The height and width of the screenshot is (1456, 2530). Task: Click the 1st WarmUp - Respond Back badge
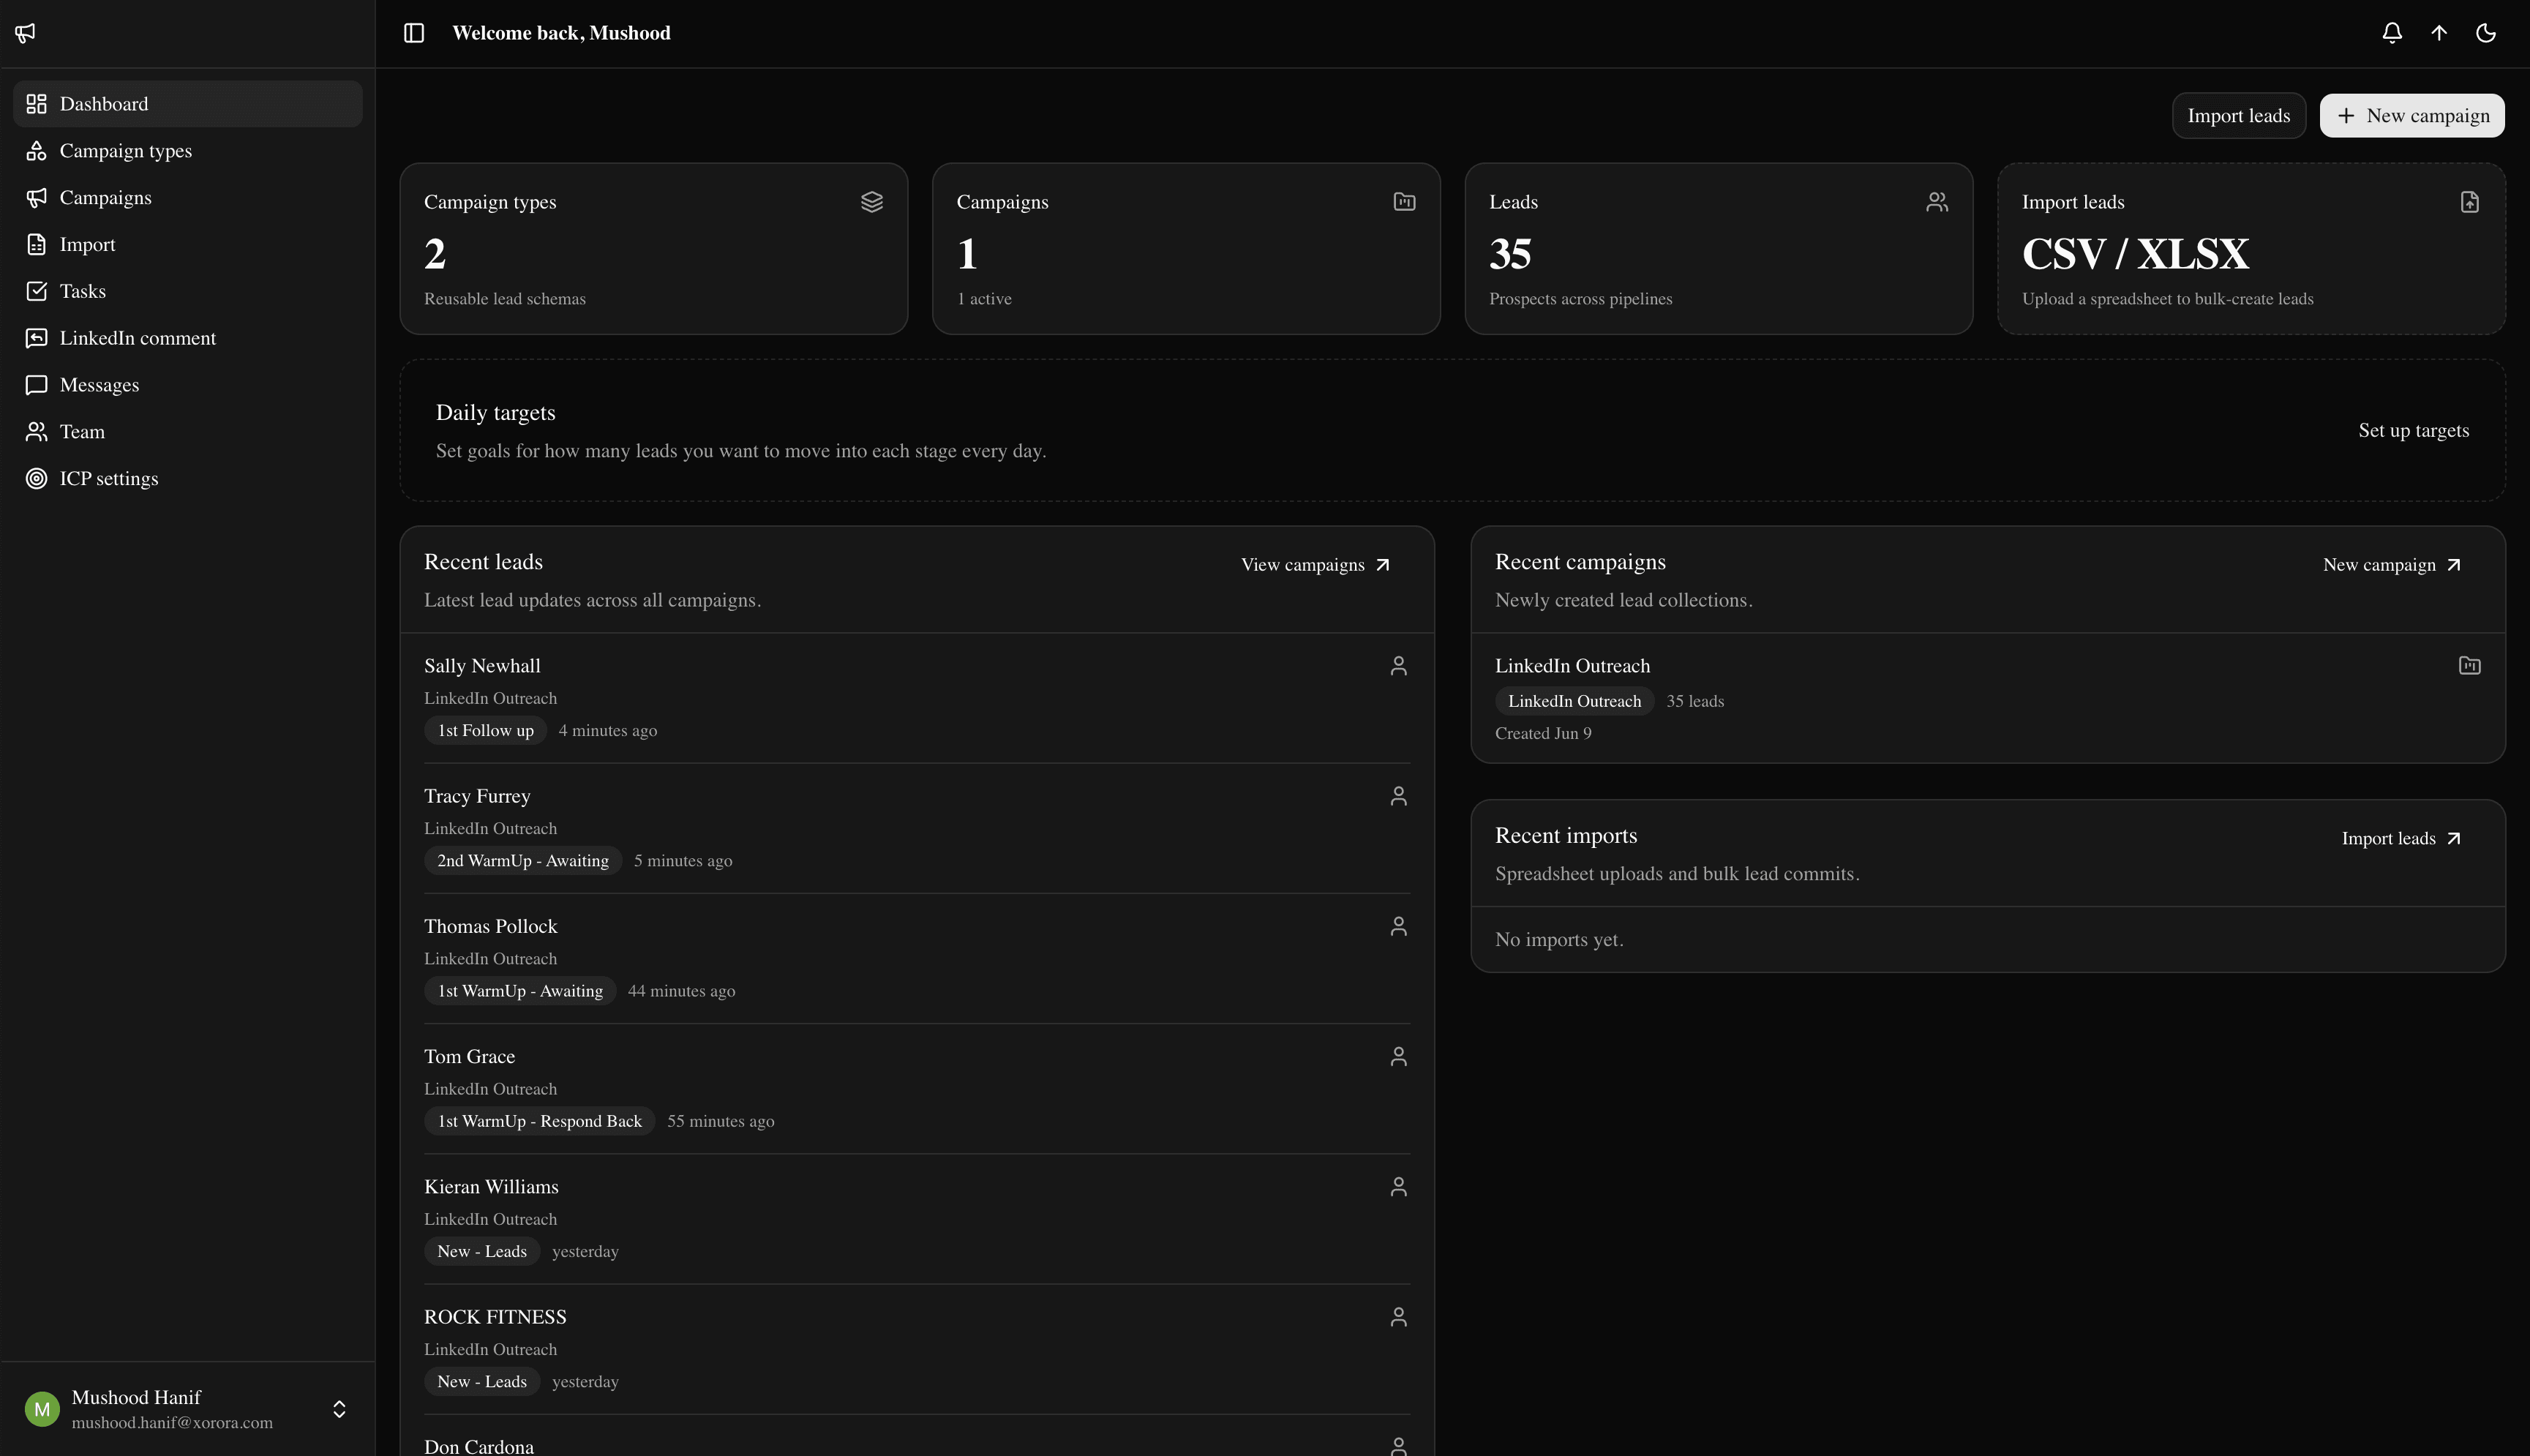pyautogui.click(x=540, y=1121)
